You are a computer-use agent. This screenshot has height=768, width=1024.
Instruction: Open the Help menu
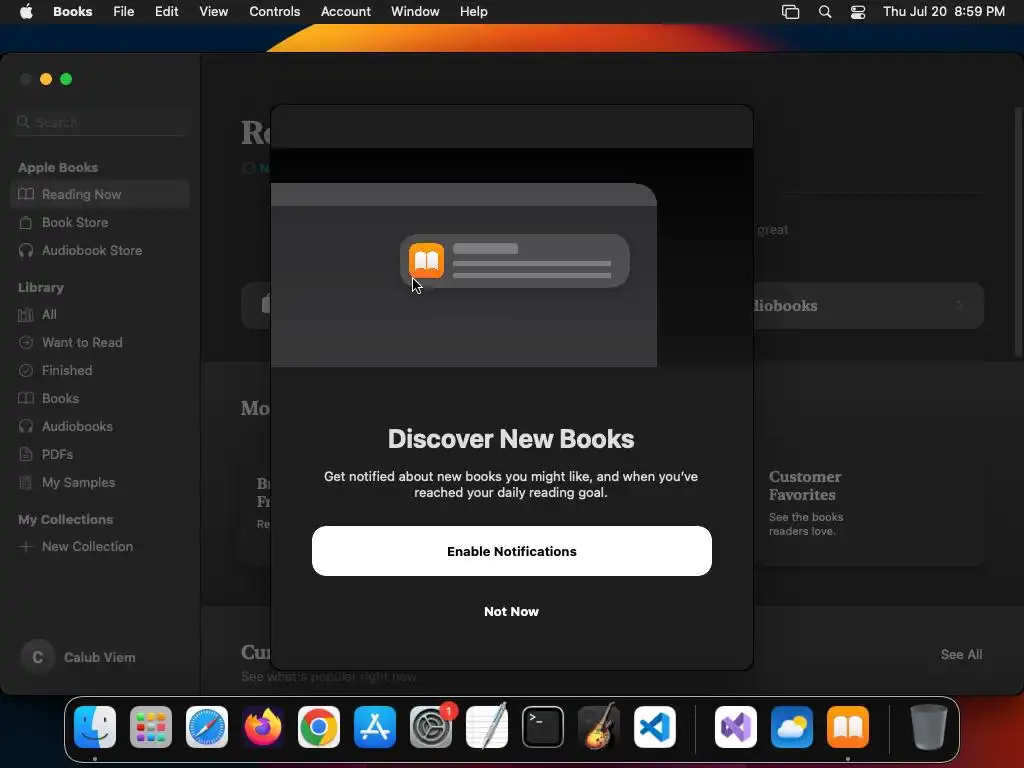[x=473, y=11]
